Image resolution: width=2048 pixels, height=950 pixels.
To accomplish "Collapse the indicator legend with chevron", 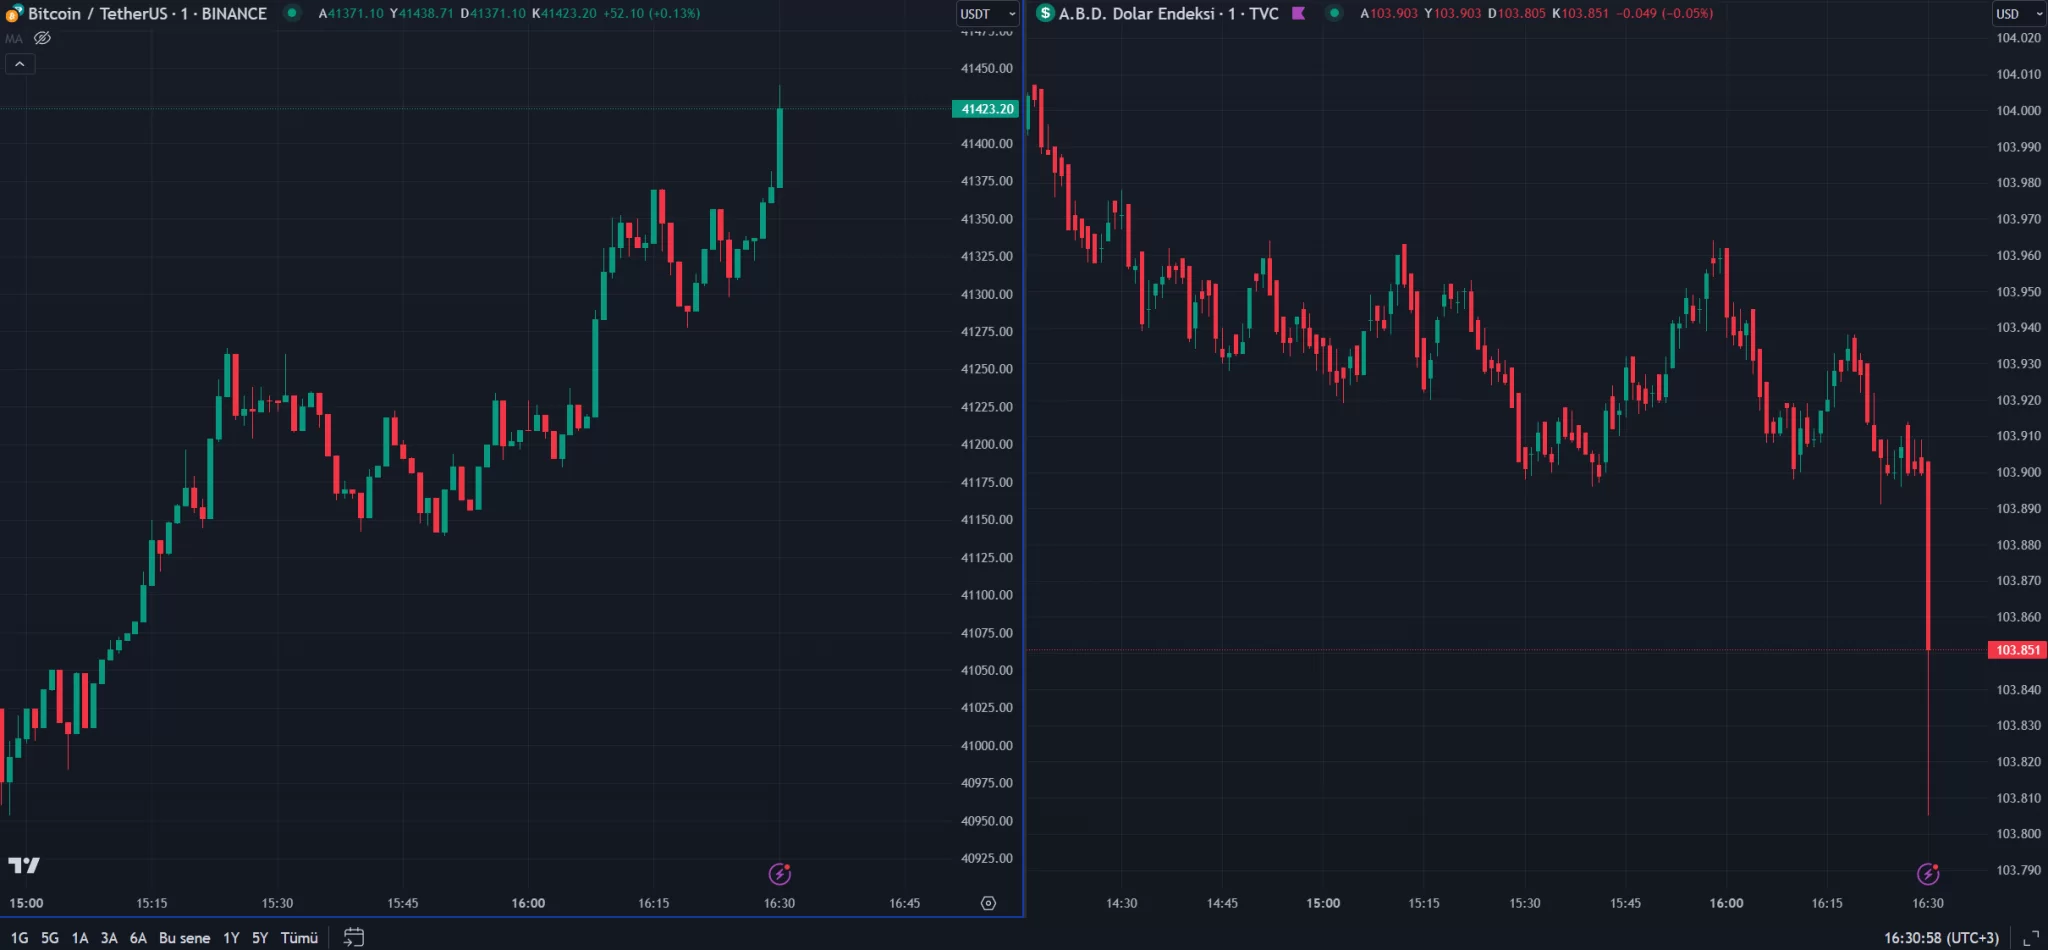I will pyautogui.click(x=20, y=64).
